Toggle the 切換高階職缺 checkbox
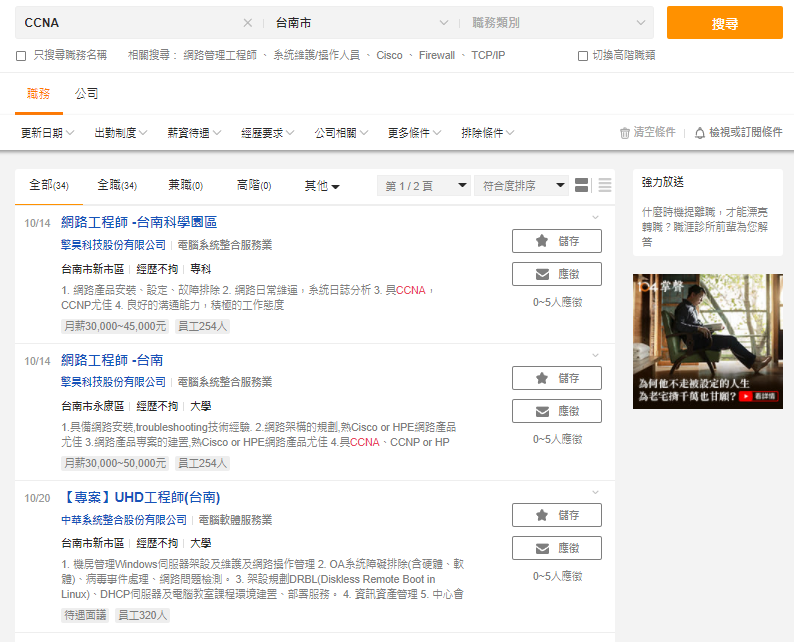This screenshot has height=642, width=794. (583, 56)
